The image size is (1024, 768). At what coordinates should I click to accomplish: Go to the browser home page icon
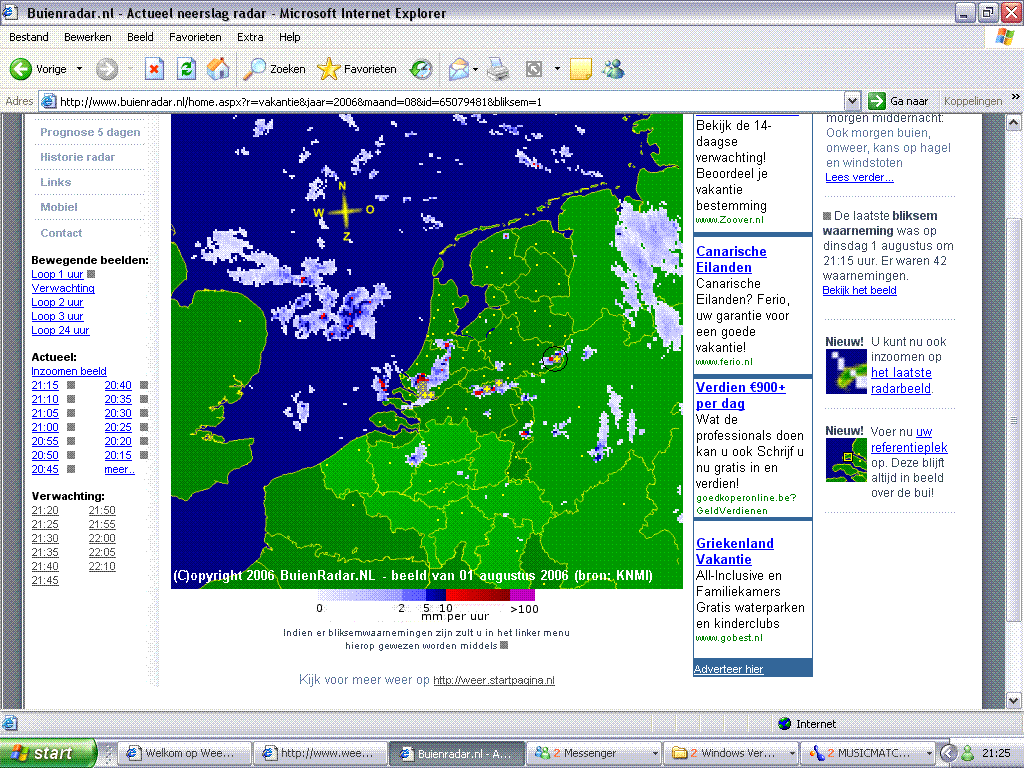tap(217, 69)
